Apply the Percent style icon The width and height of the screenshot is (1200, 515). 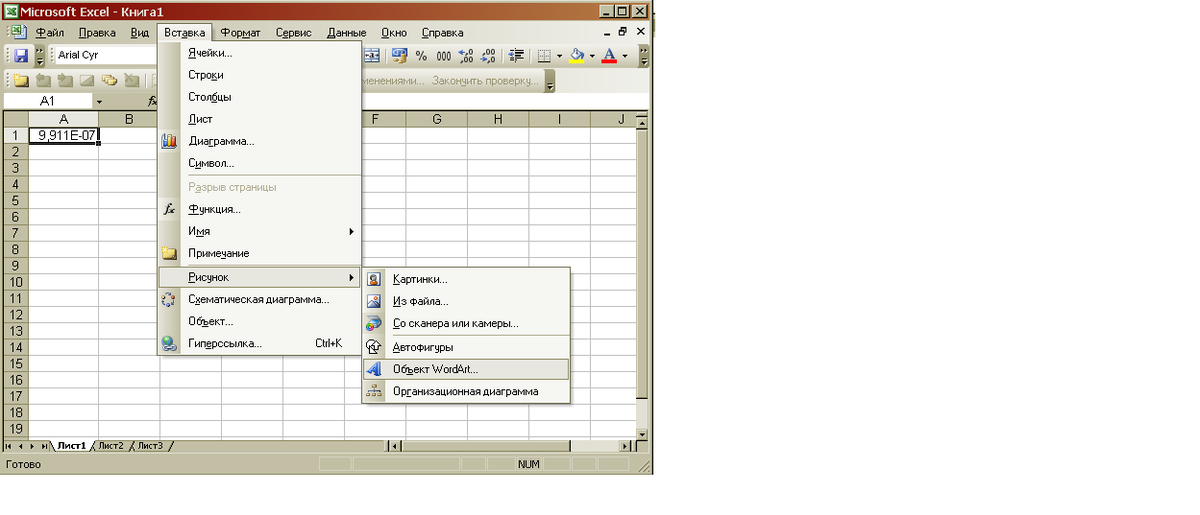pos(421,56)
